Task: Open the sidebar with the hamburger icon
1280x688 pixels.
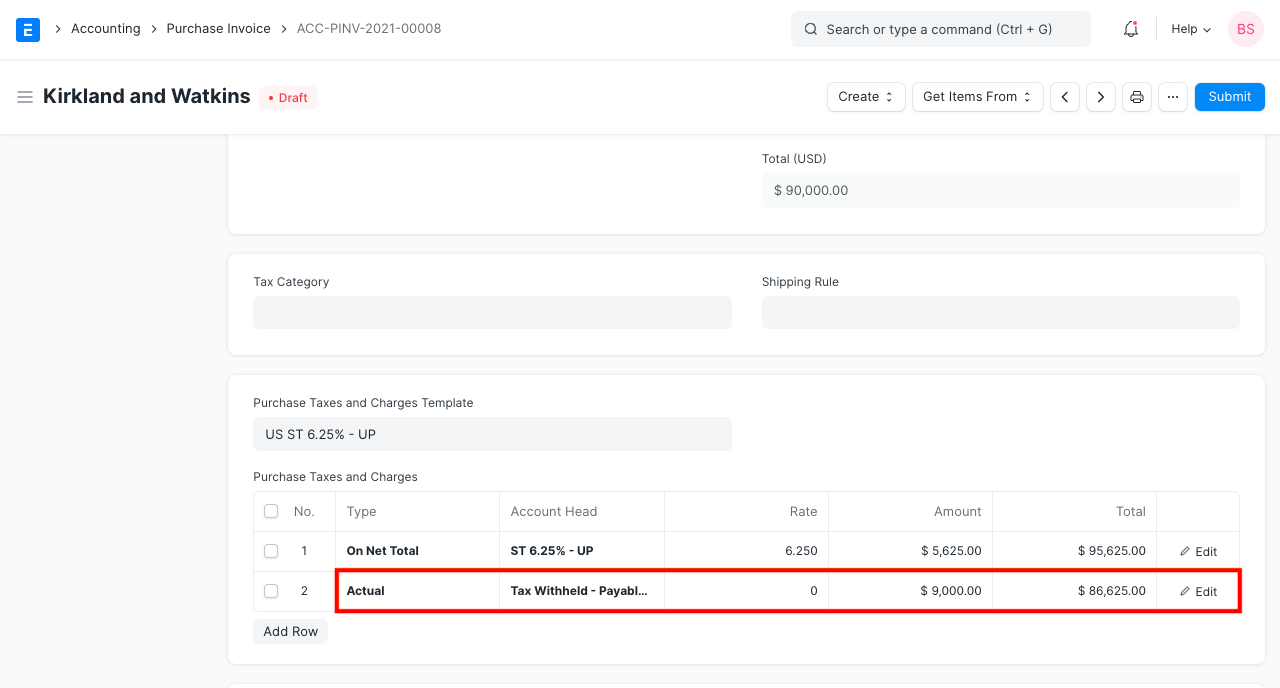Action: [25, 97]
